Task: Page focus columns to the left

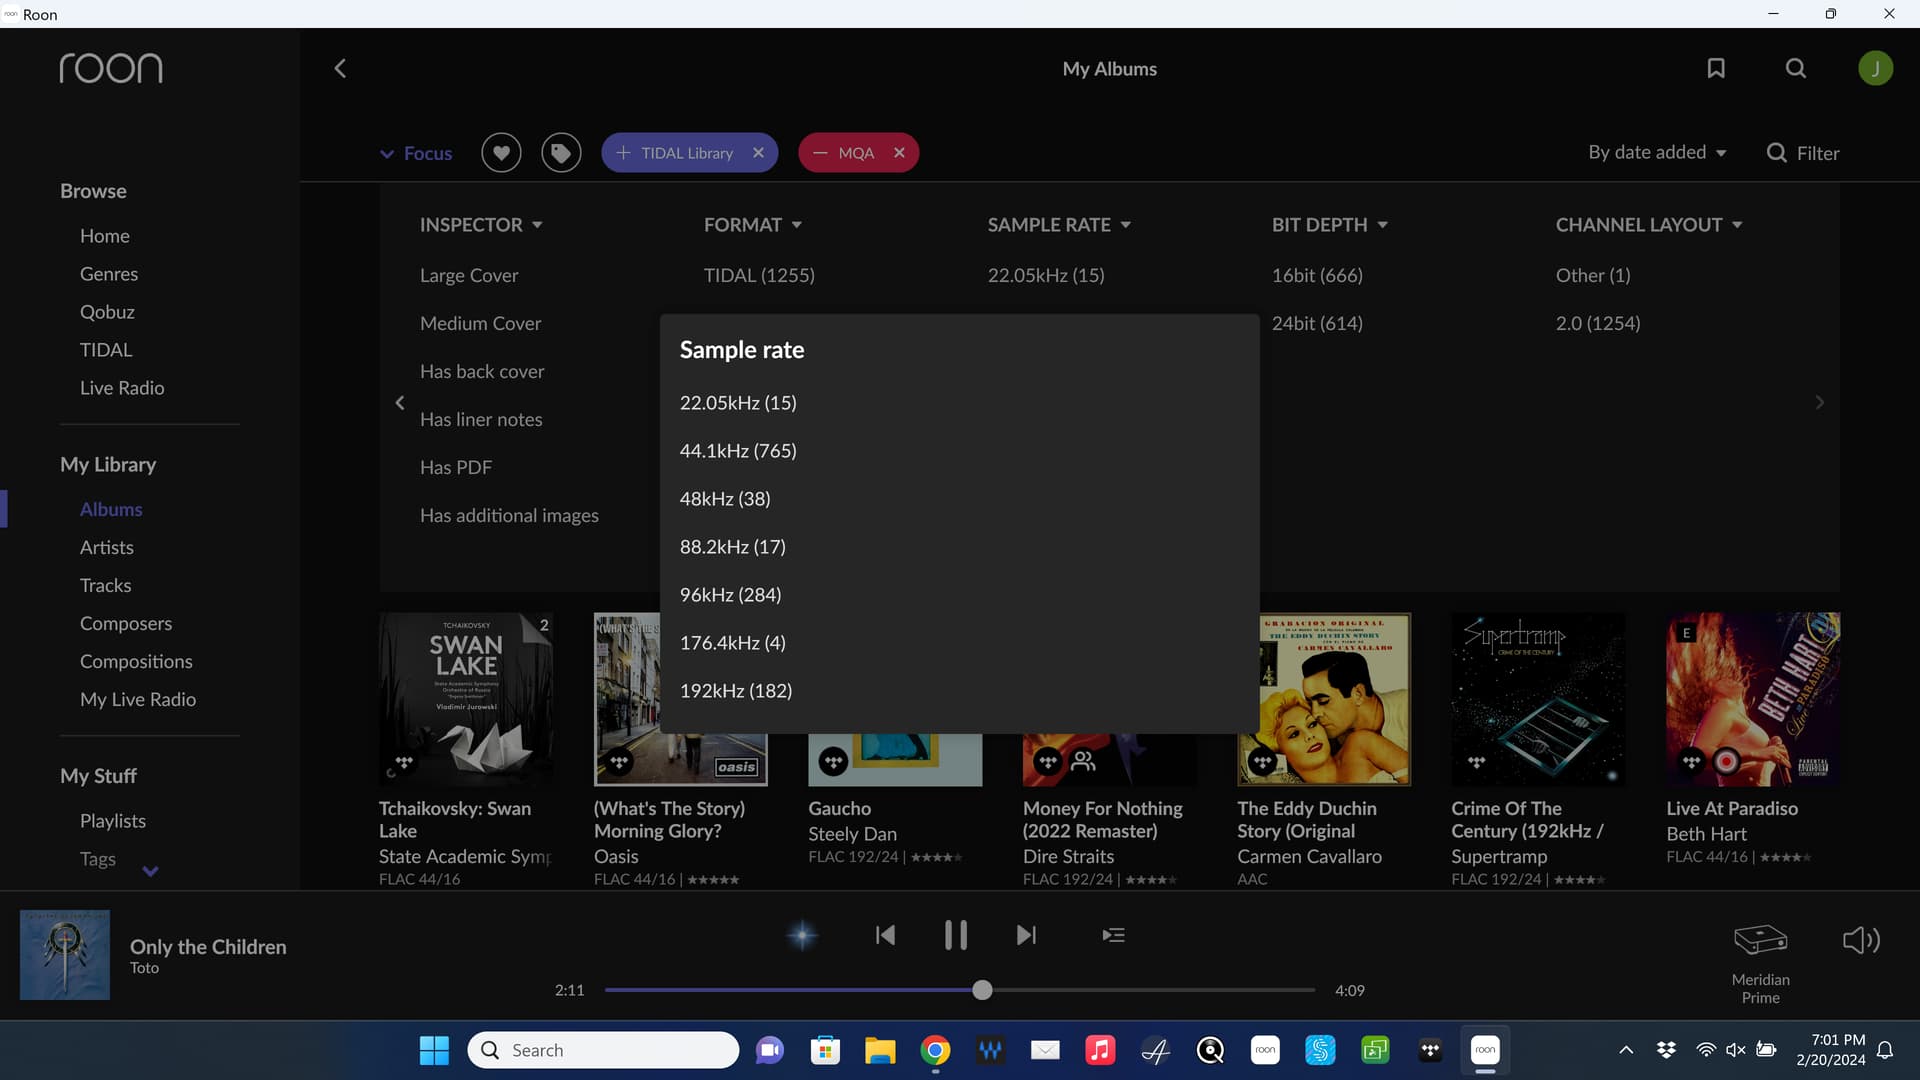Action: click(400, 402)
